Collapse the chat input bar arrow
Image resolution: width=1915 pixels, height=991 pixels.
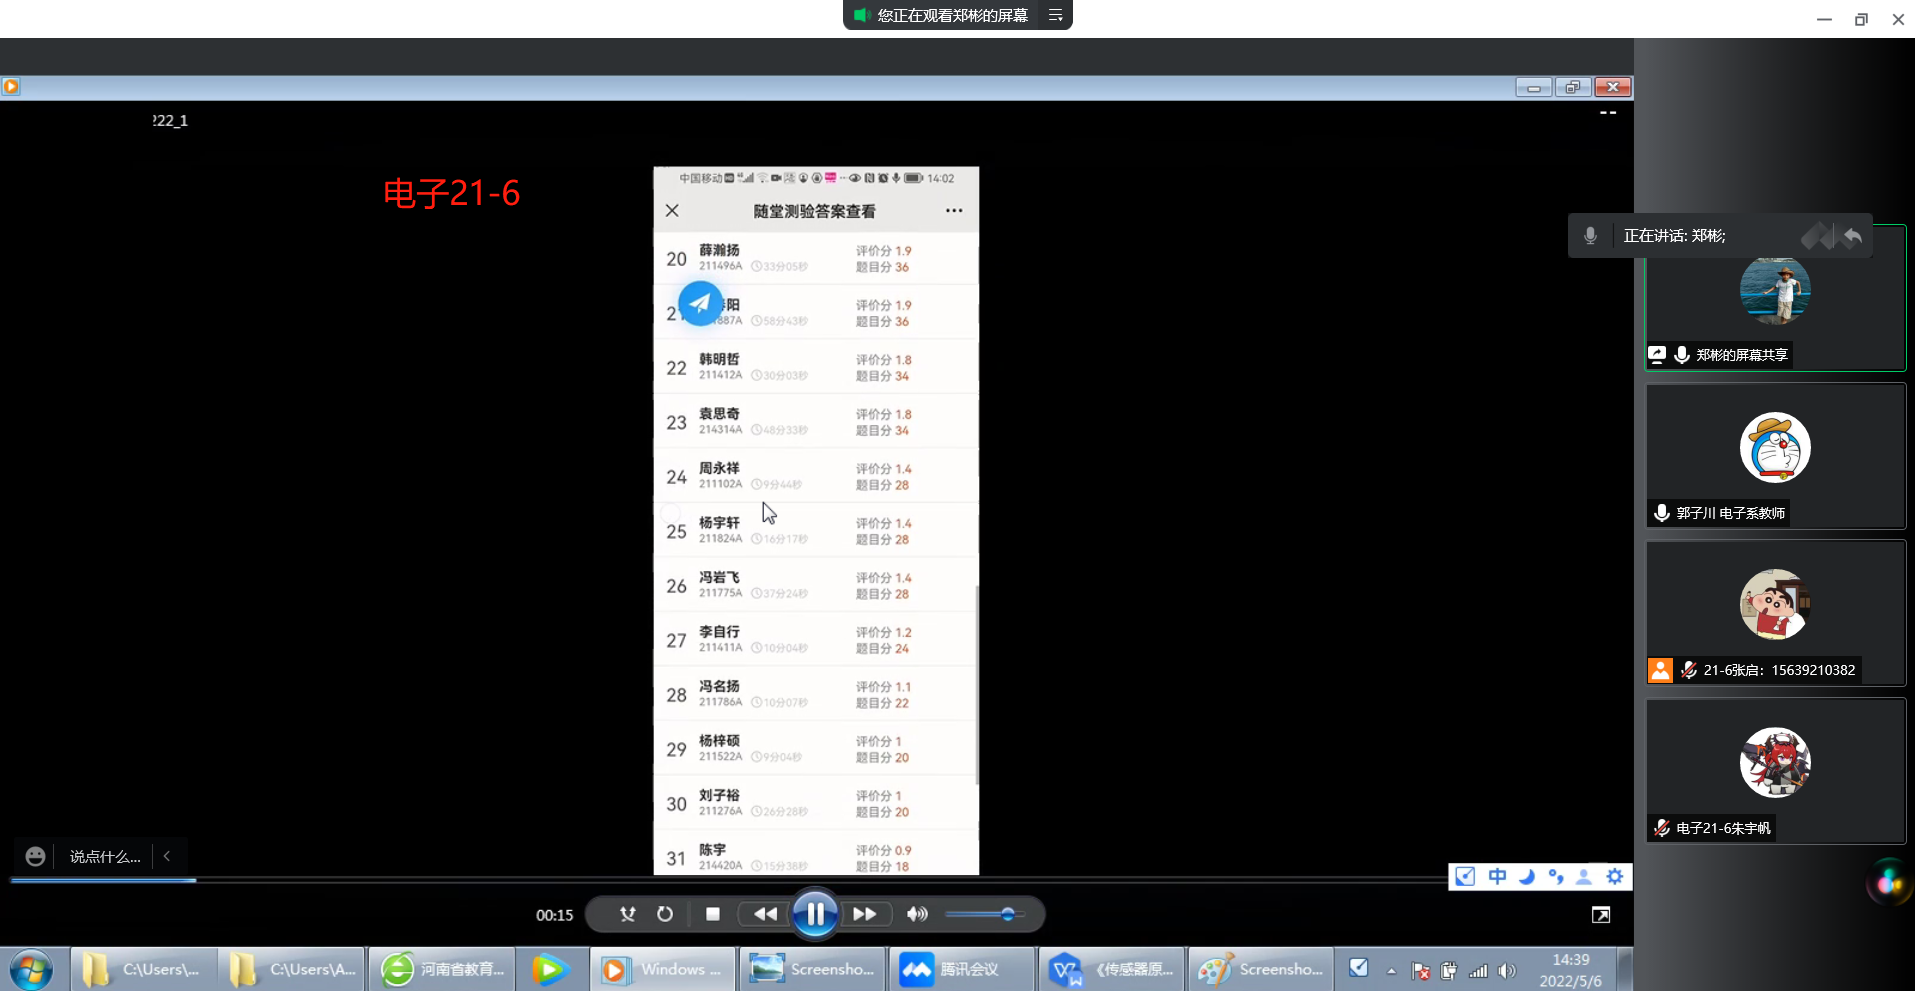point(167,856)
